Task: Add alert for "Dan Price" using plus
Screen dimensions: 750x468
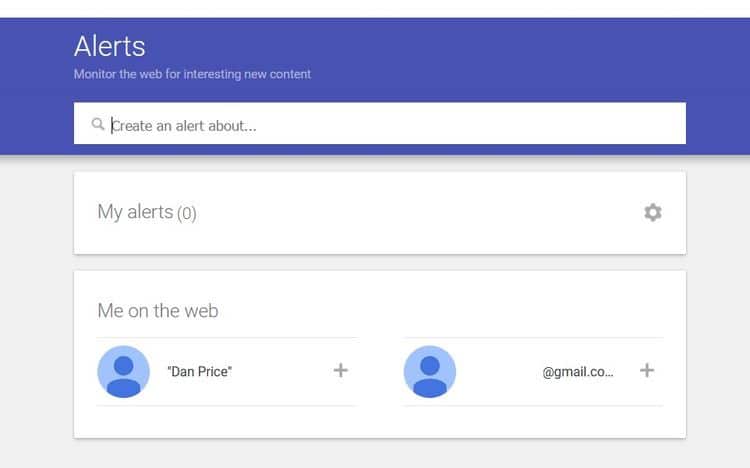Action: pos(341,370)
